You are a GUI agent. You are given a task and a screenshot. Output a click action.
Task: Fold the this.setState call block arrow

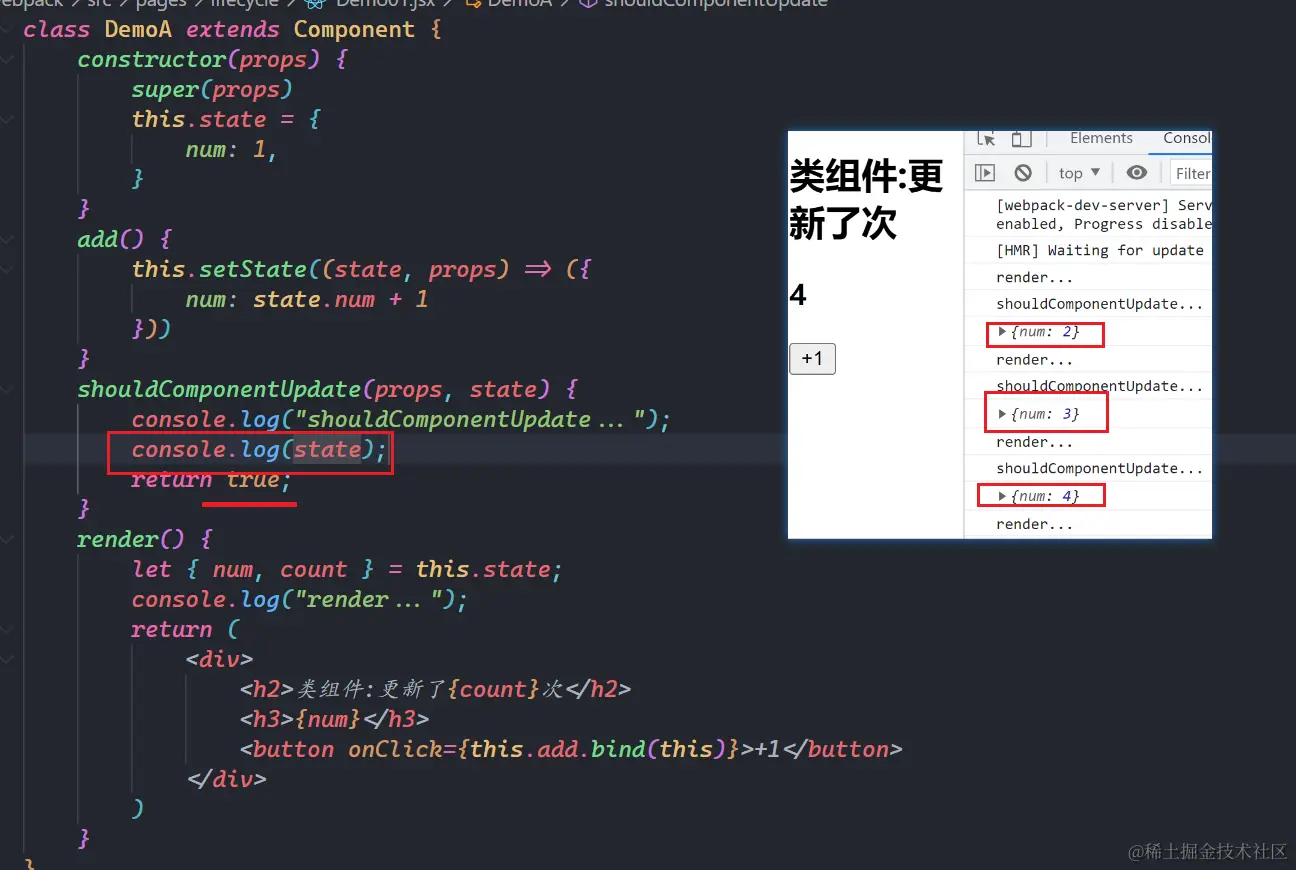click(x=7, y=270)
